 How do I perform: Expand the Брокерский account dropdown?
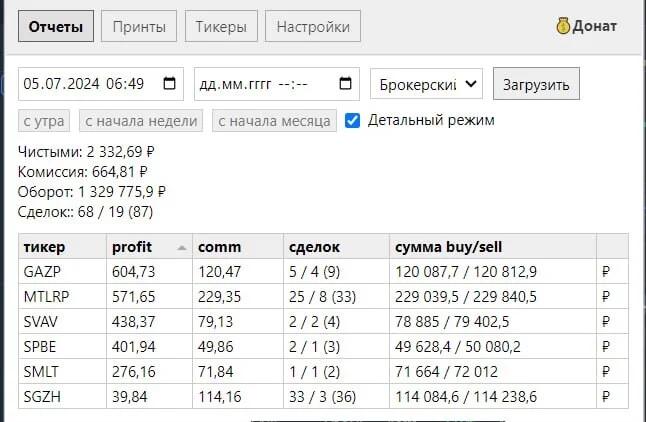tap(426, 84)
